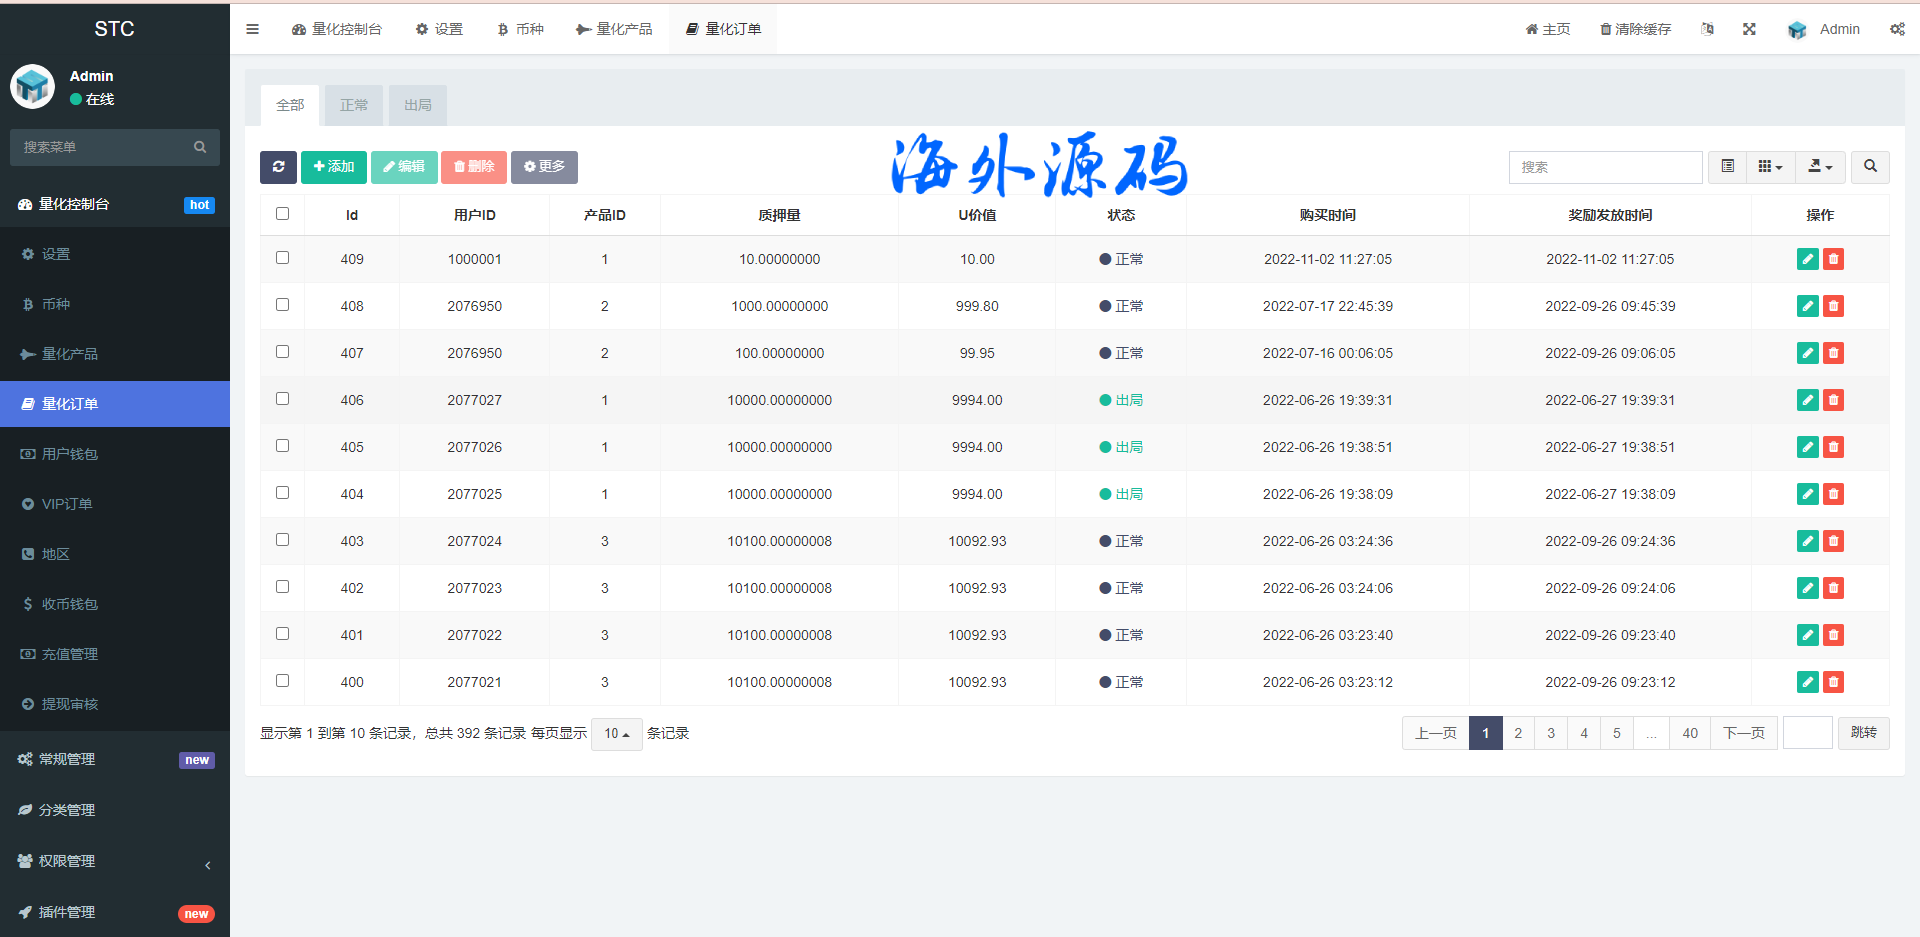Open the page size 10 dropdown
Viewport: 1920px width, 937px height.
[616, 734]
